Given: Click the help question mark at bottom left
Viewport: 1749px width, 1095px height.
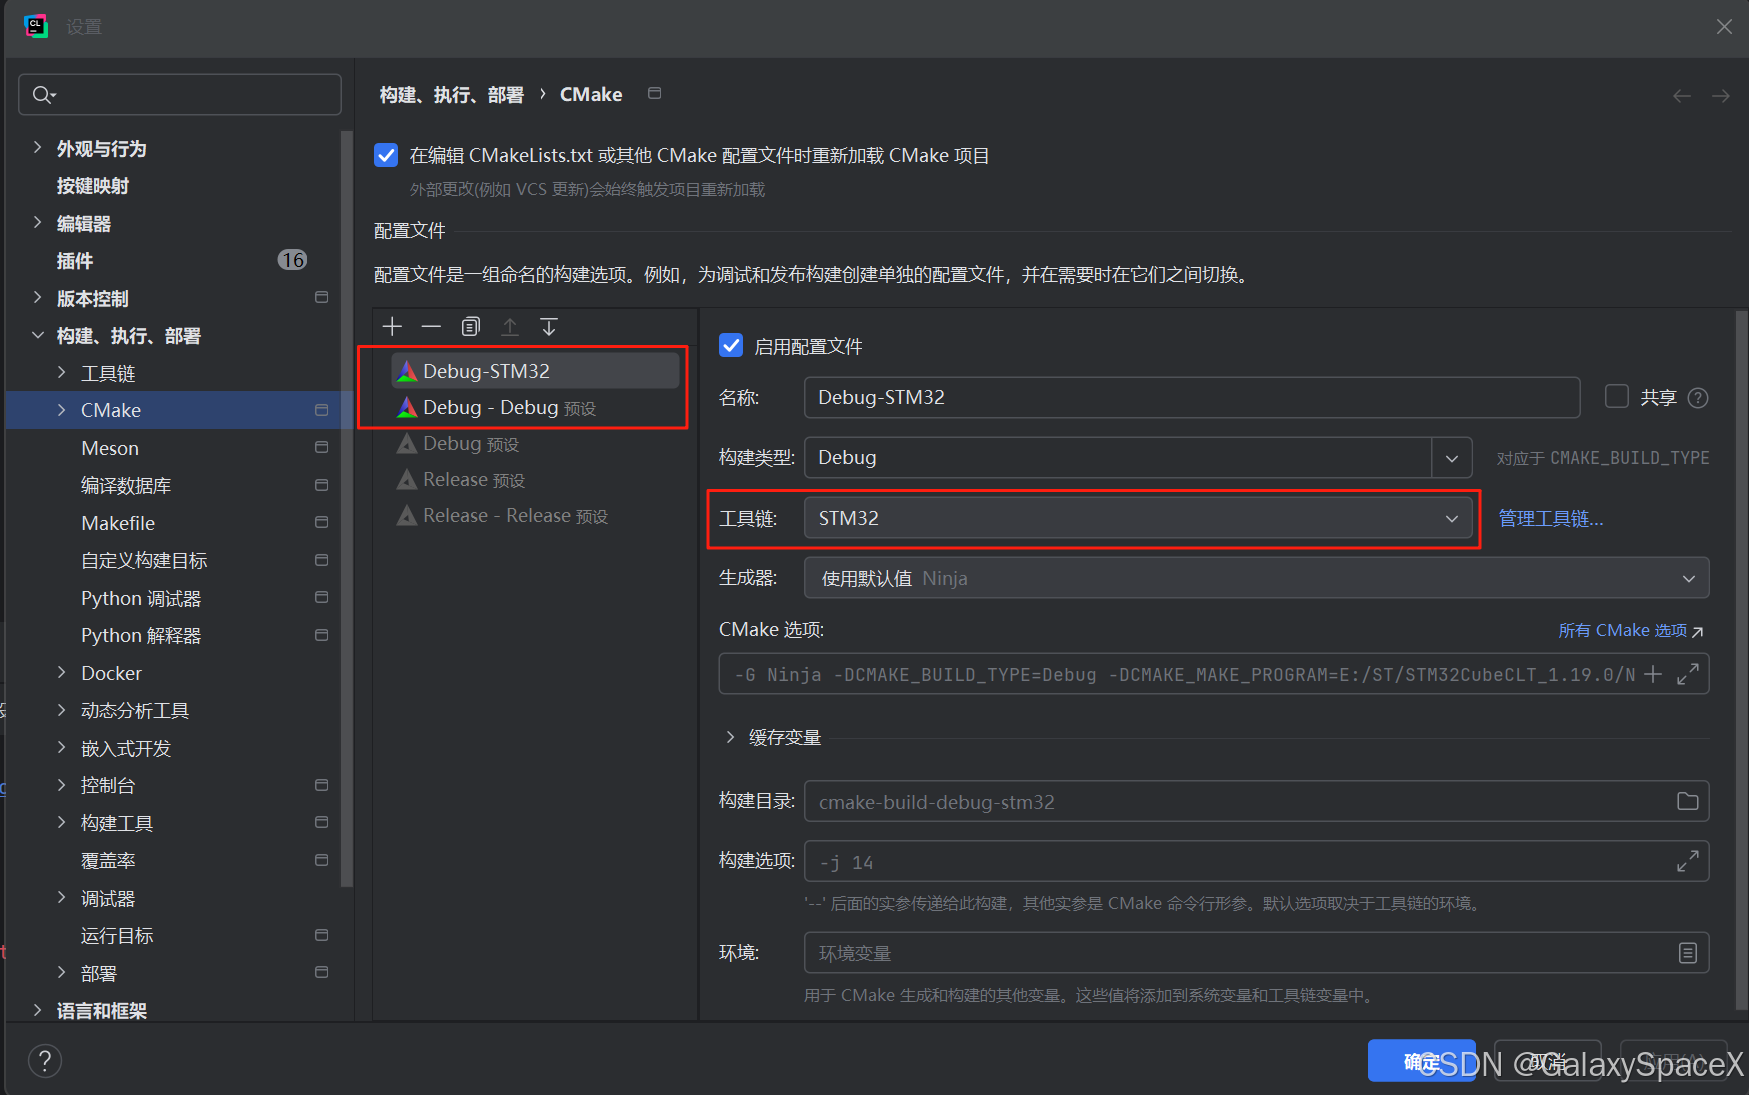Looking at the screenshot, I should 45,1061.
